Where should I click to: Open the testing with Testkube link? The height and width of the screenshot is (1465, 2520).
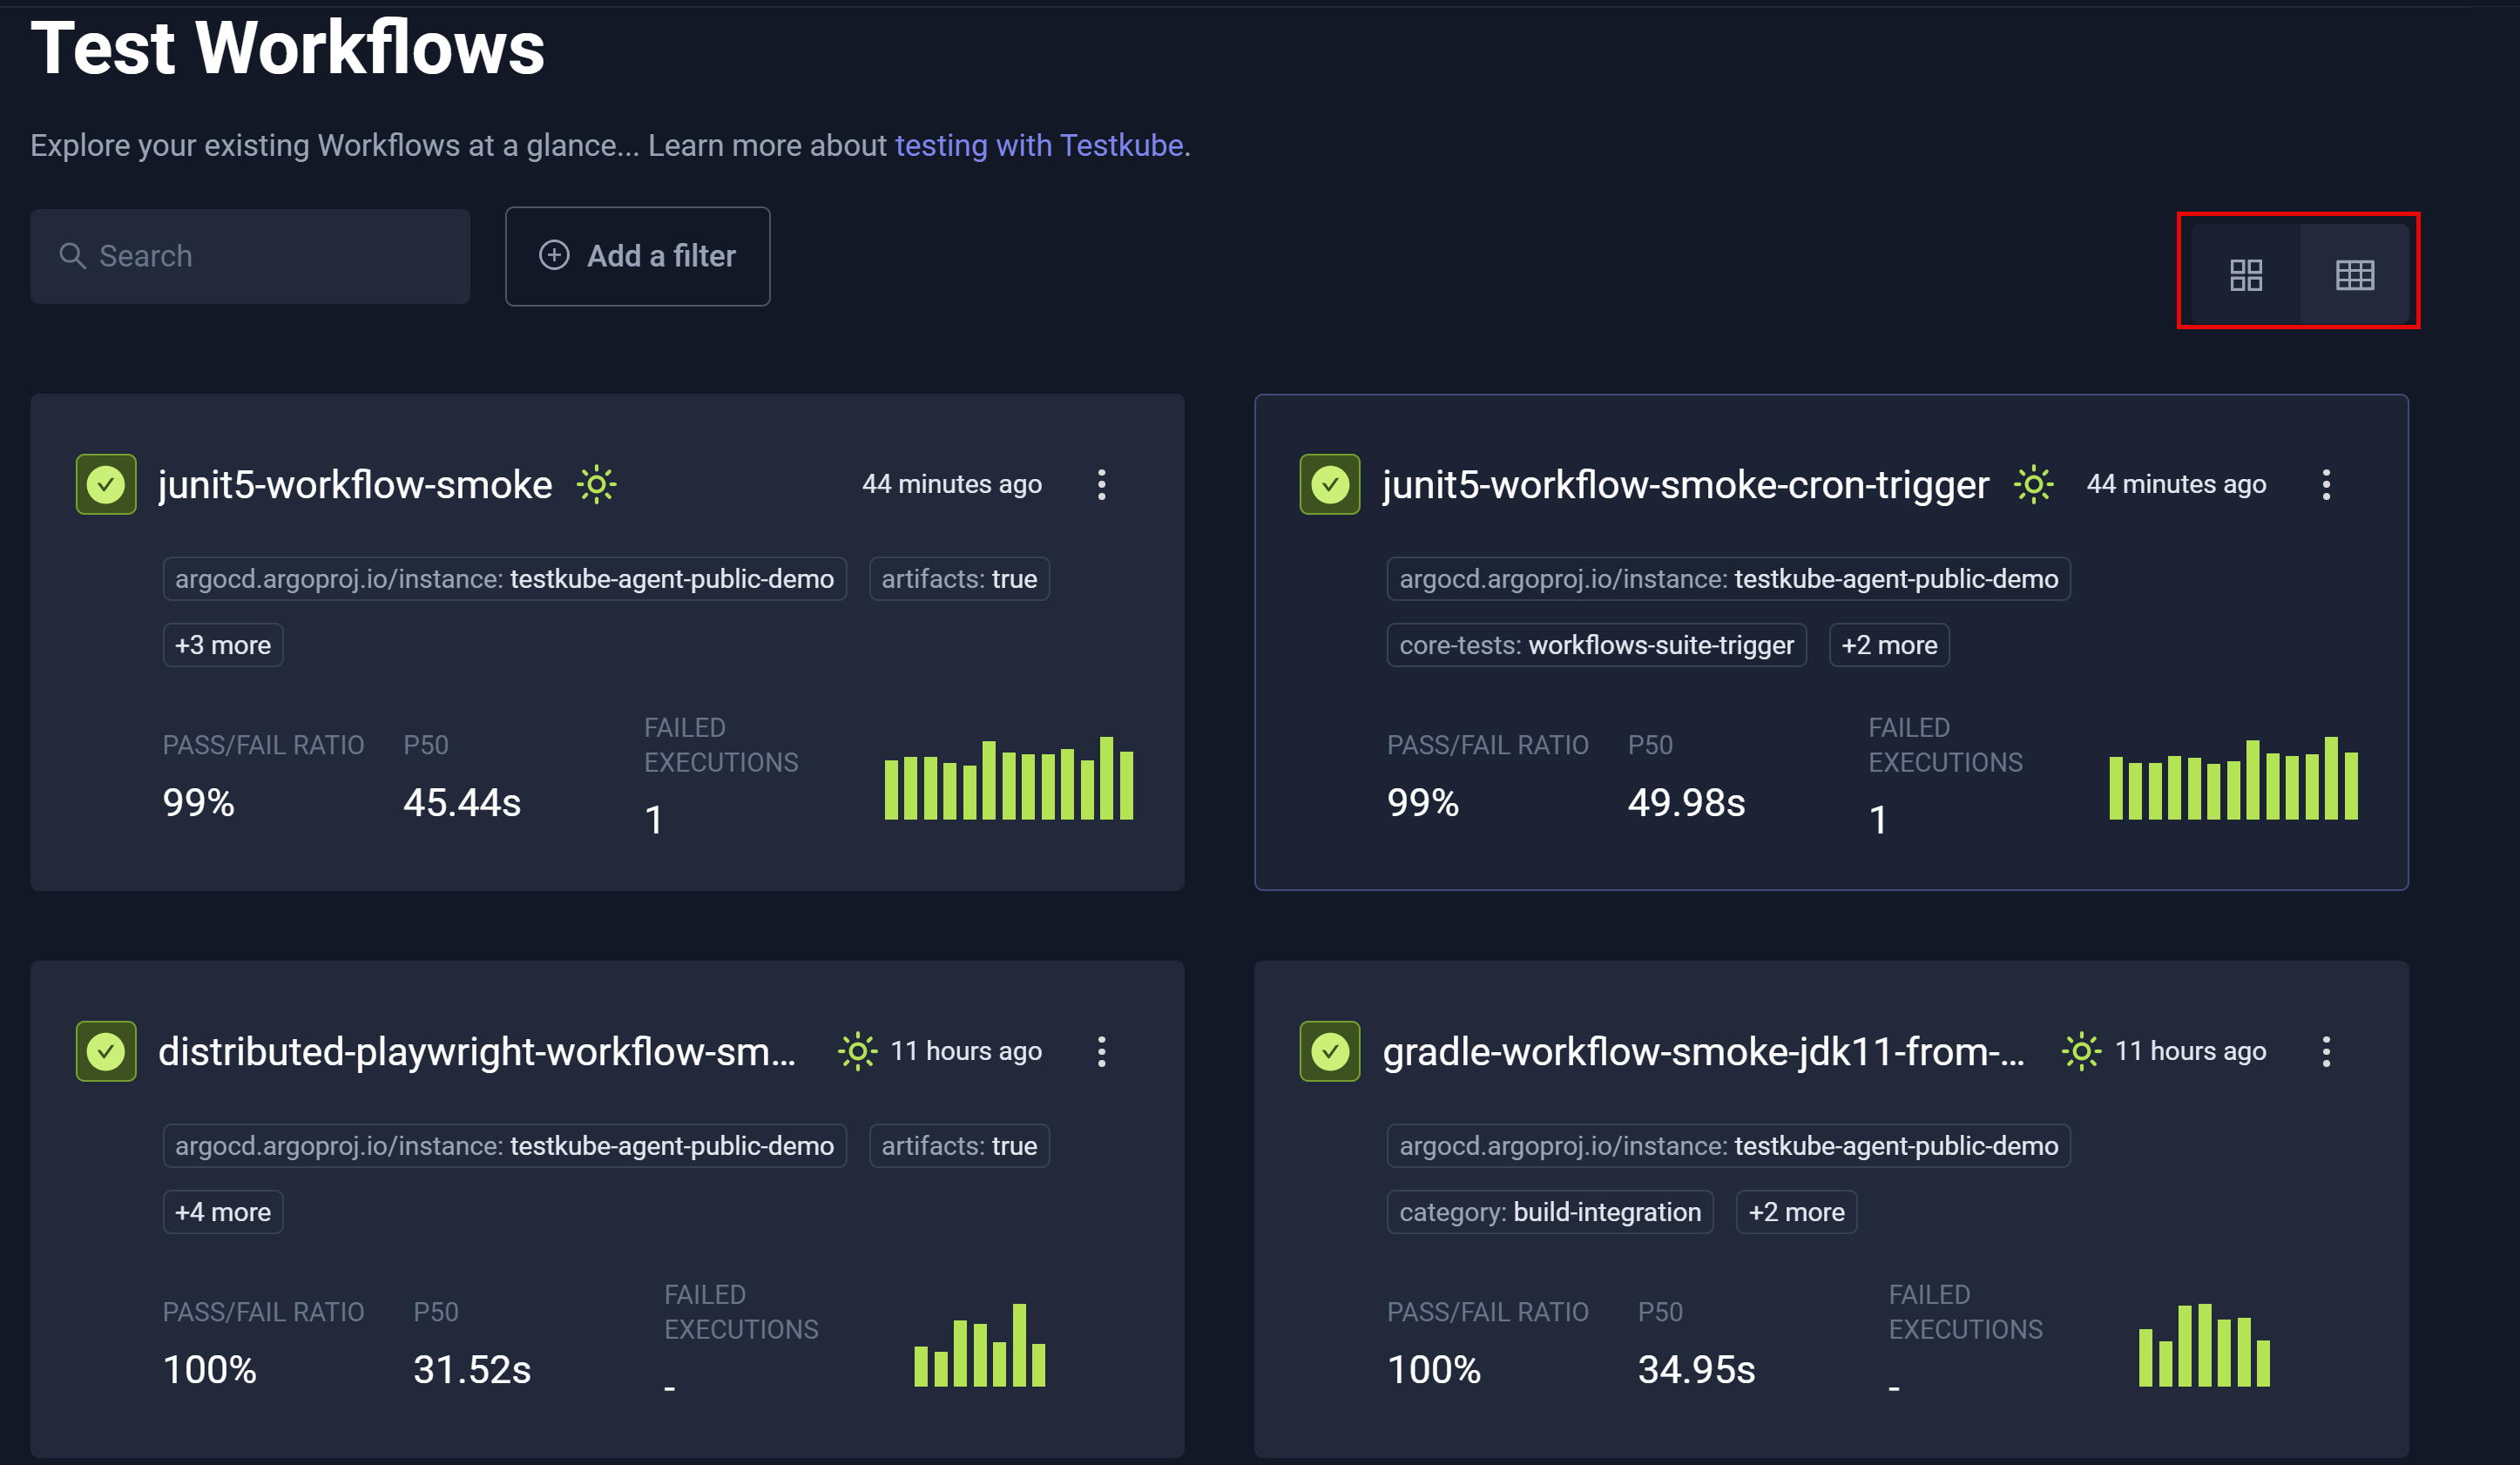(x=1039, y=146)
